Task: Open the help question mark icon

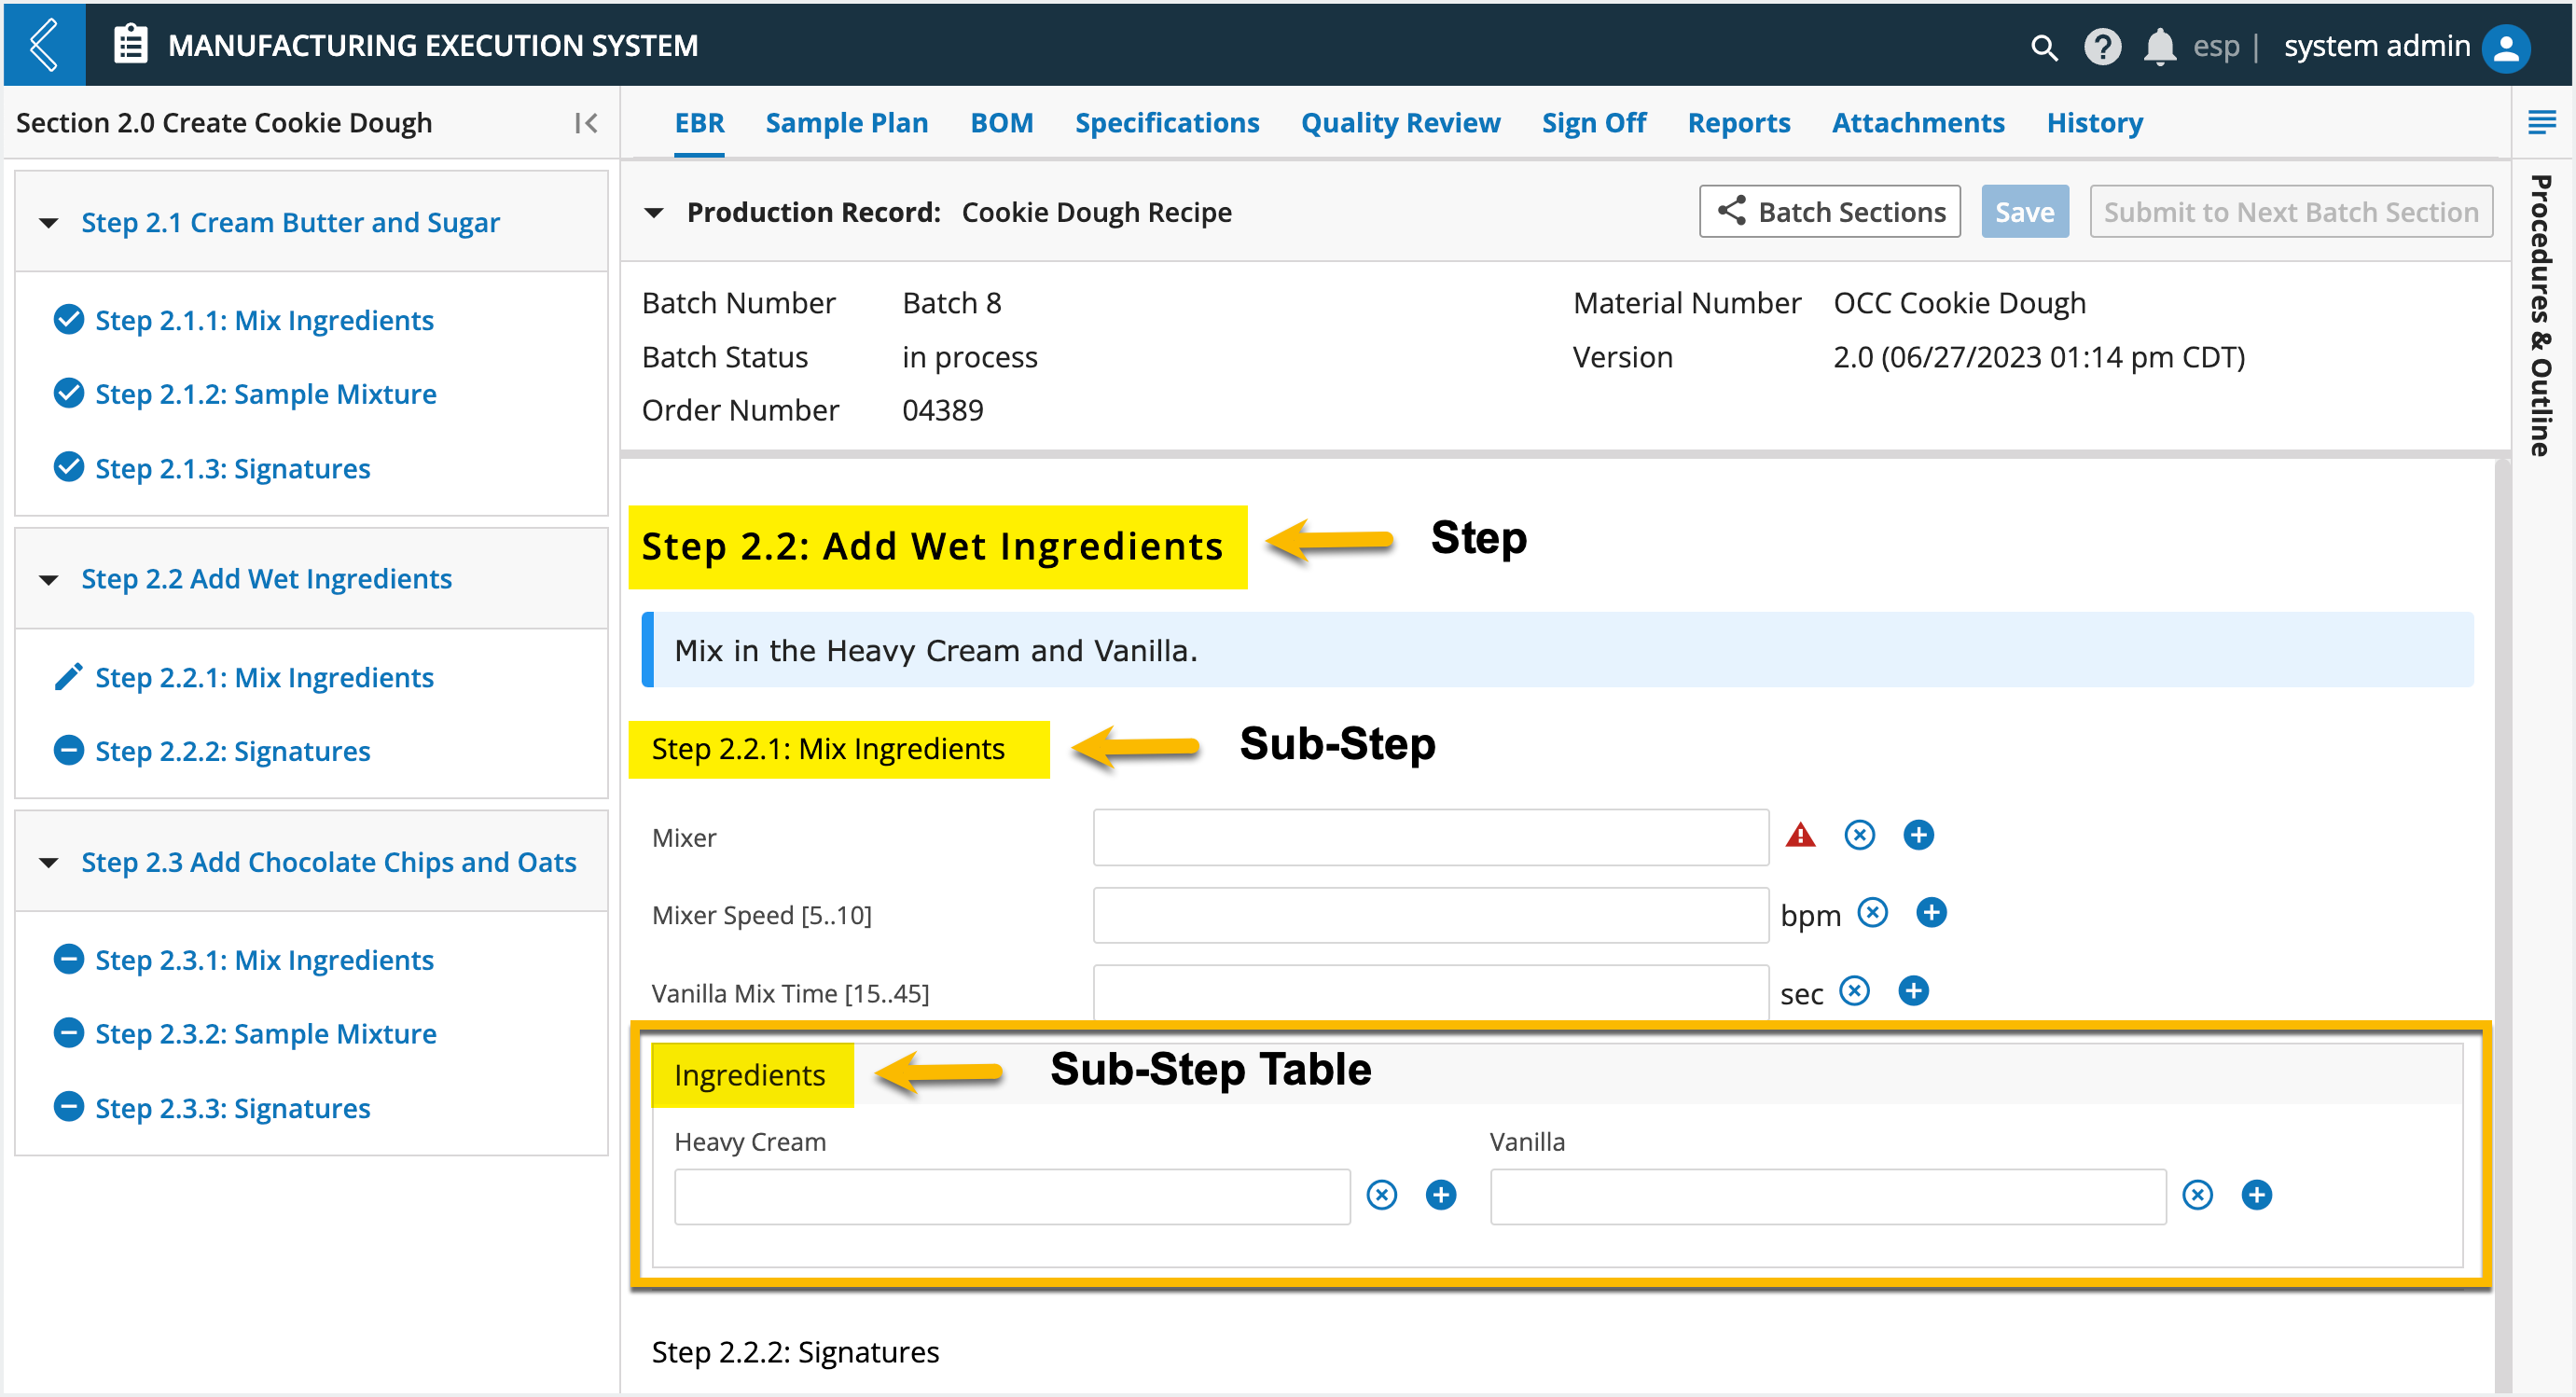Action: 2102,47
